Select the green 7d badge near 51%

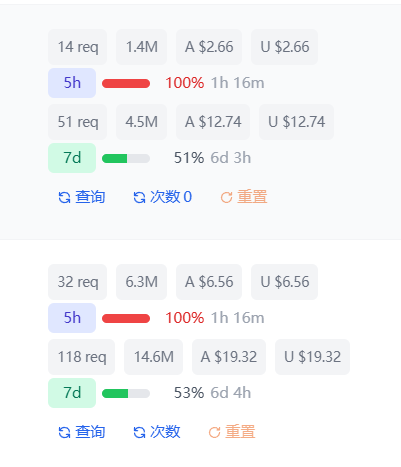point(72,158)
